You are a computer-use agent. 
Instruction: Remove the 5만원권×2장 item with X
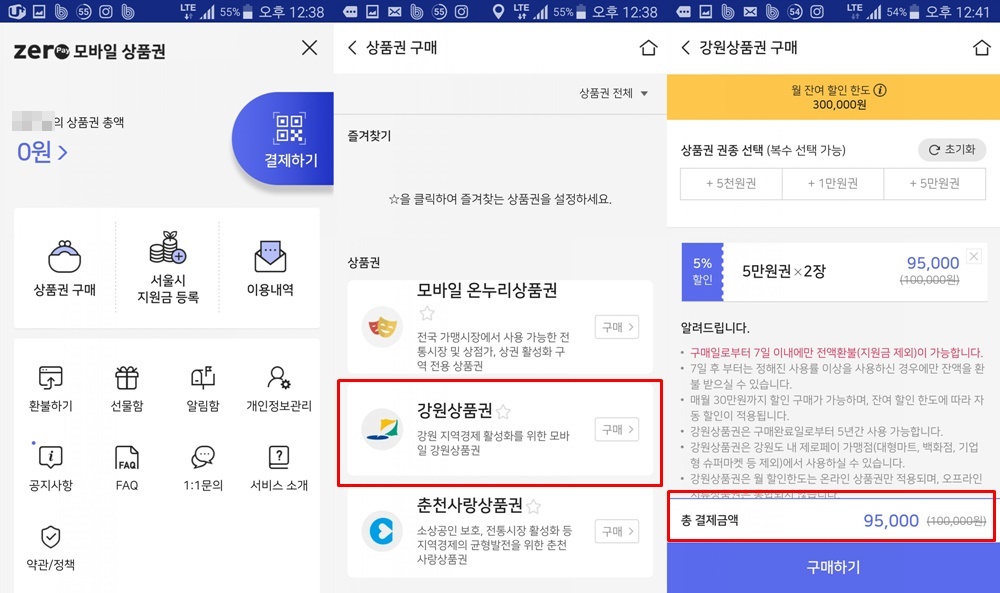point(974,256)
